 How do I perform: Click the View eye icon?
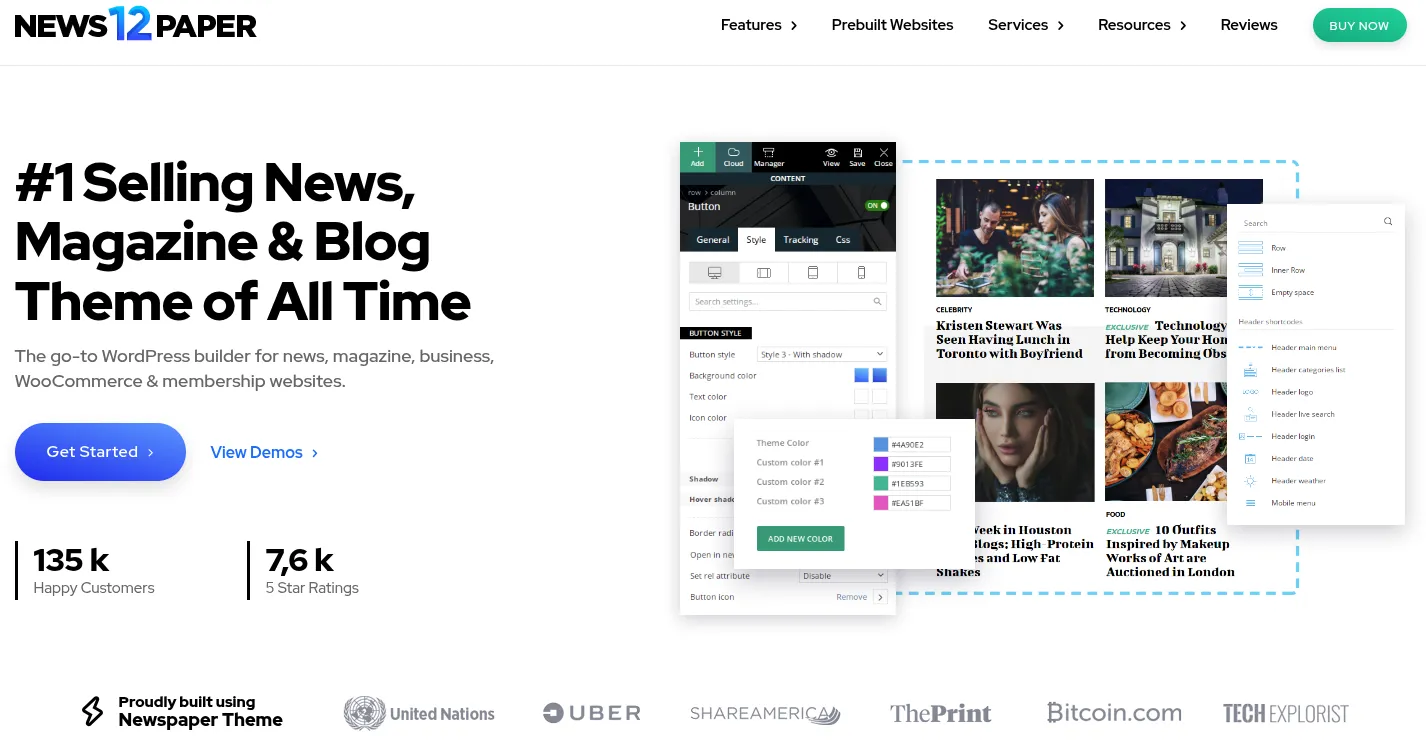coord(831,153)
